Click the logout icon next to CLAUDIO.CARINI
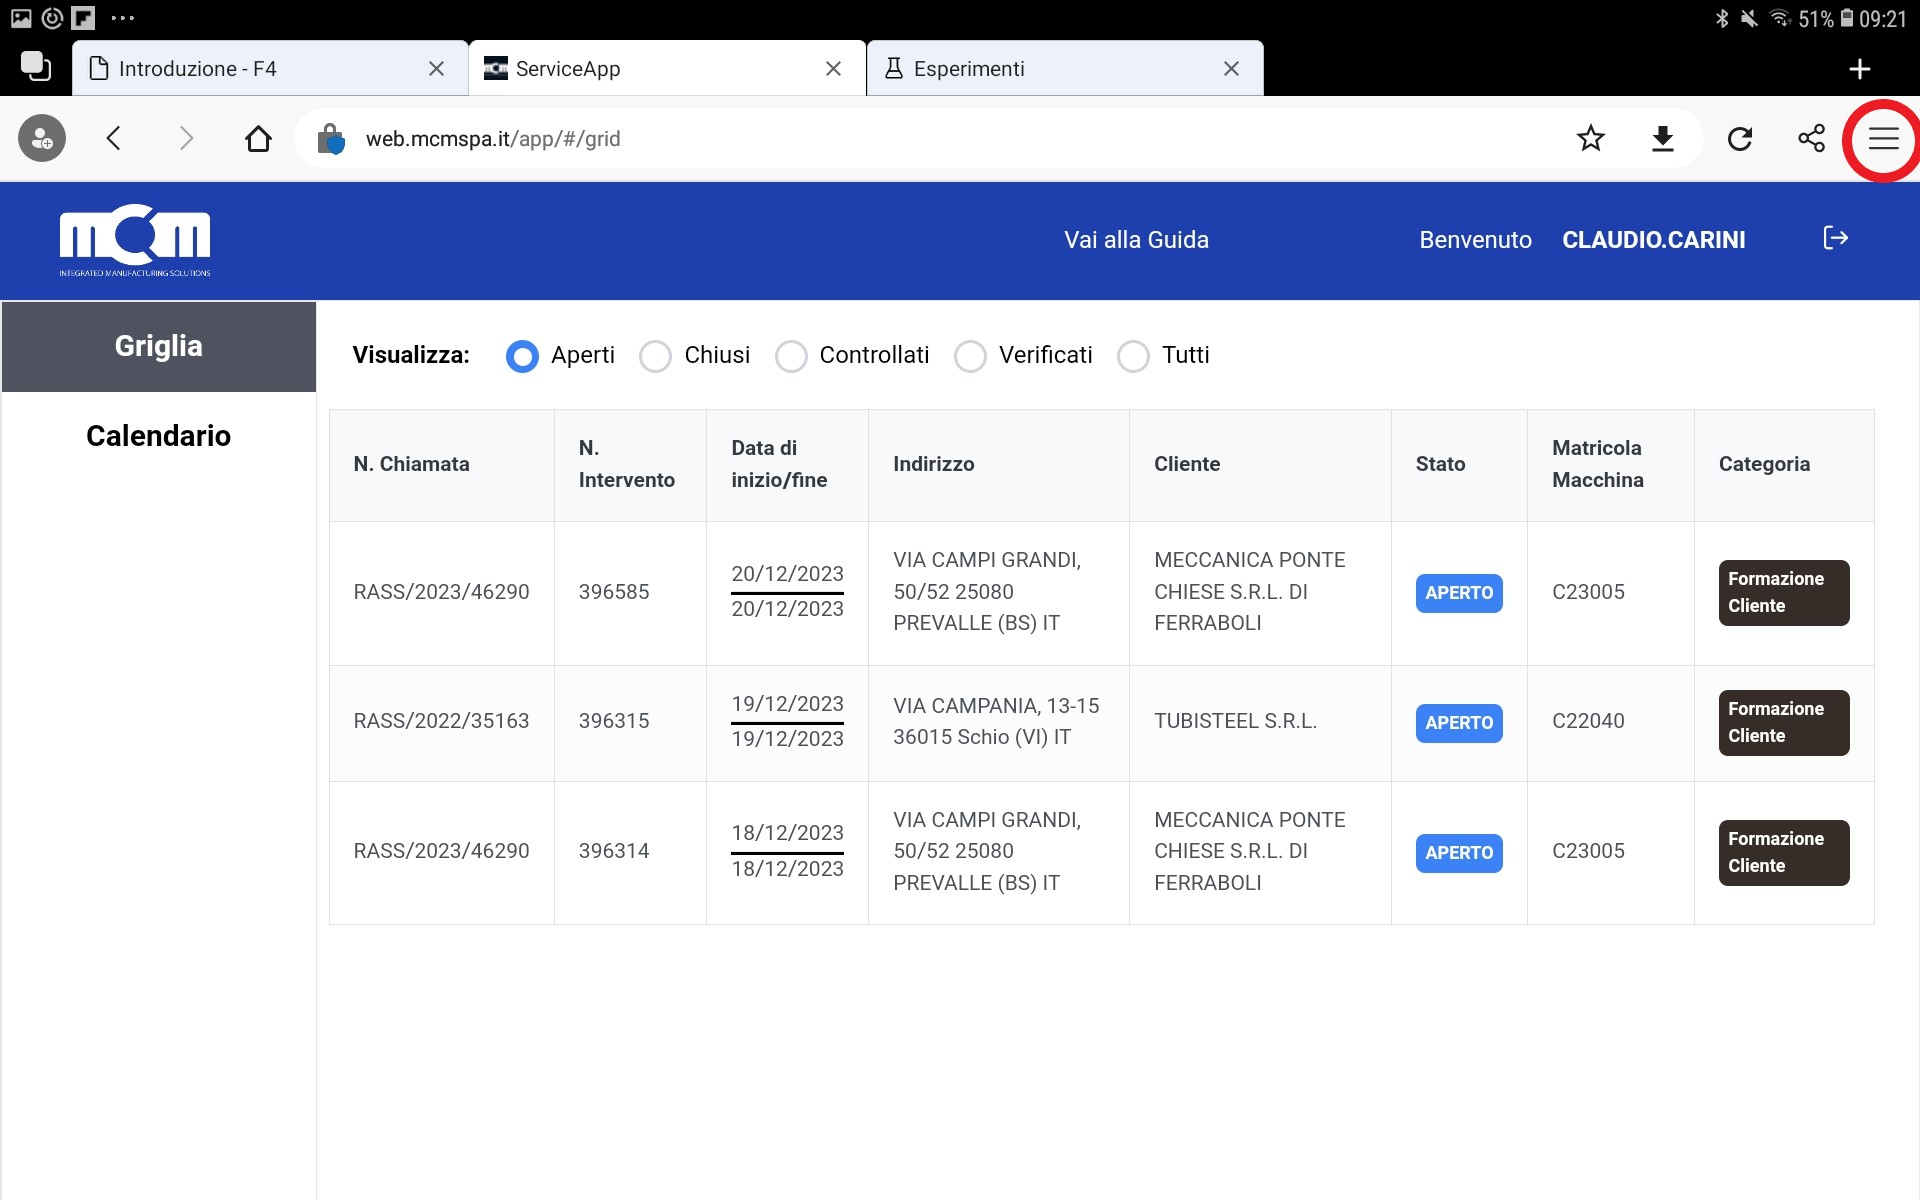 1835,238
